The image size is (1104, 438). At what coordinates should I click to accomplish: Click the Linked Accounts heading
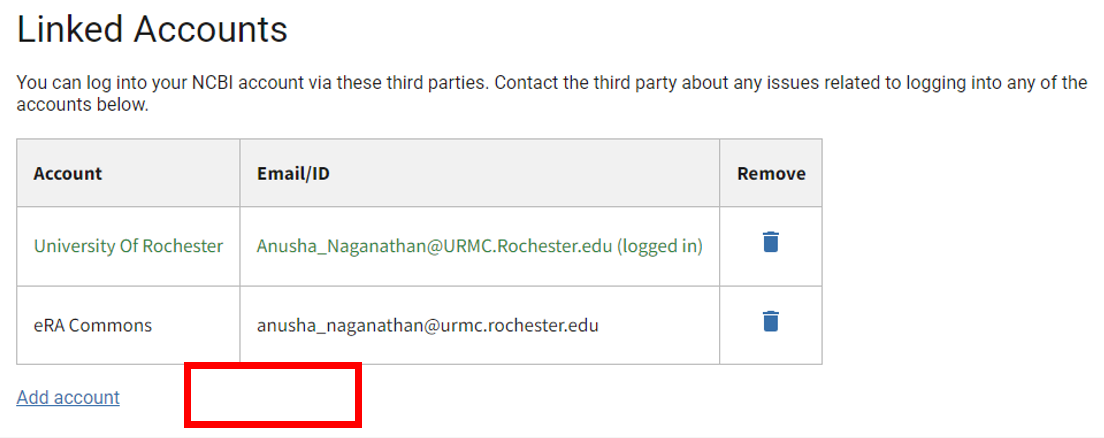152,30
